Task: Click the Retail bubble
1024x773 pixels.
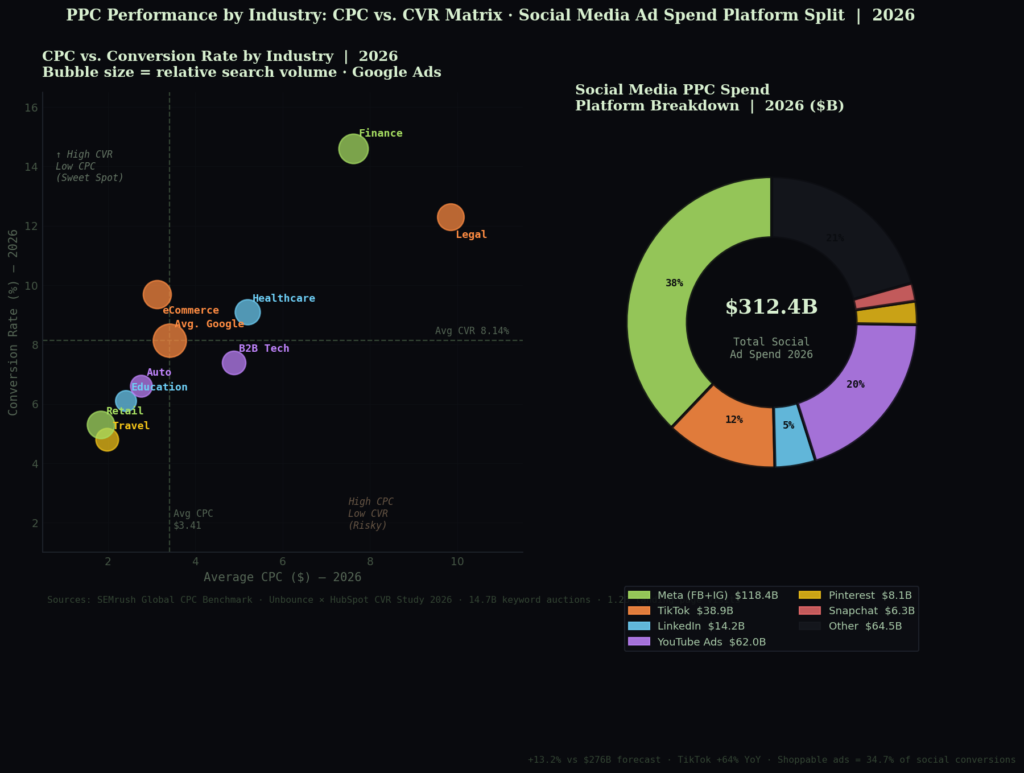Action: point(101,425)
